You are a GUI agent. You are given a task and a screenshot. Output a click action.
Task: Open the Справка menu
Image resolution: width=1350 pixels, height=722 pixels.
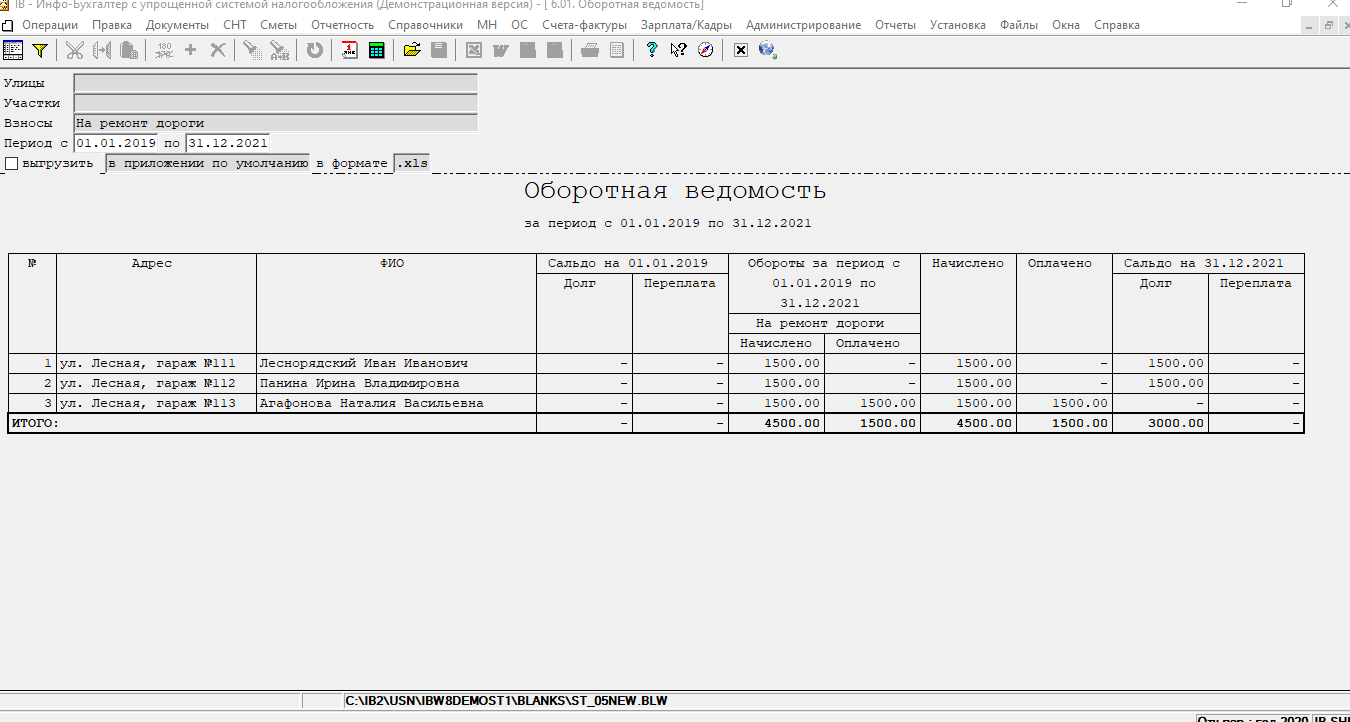pyautogui.click(x=1116, y=25)
